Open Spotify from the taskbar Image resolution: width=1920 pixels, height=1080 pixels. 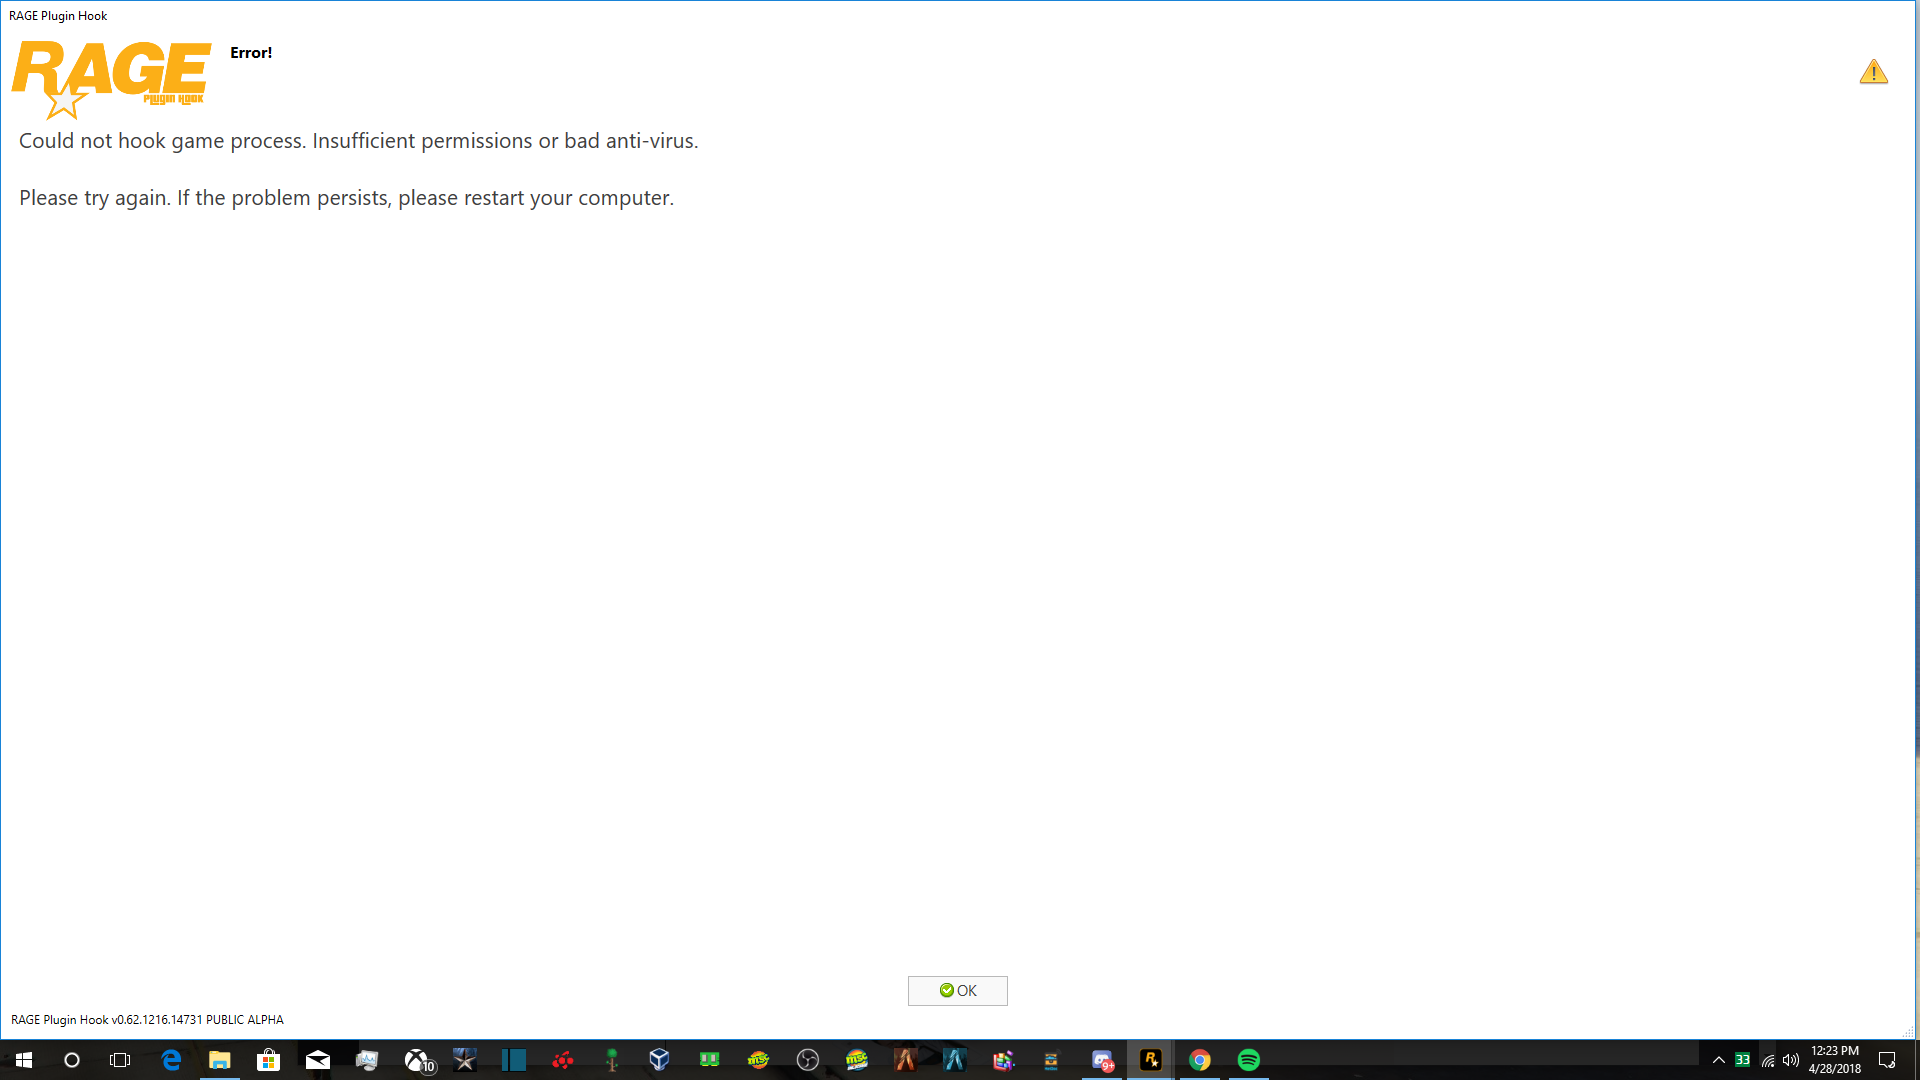1248,1060
